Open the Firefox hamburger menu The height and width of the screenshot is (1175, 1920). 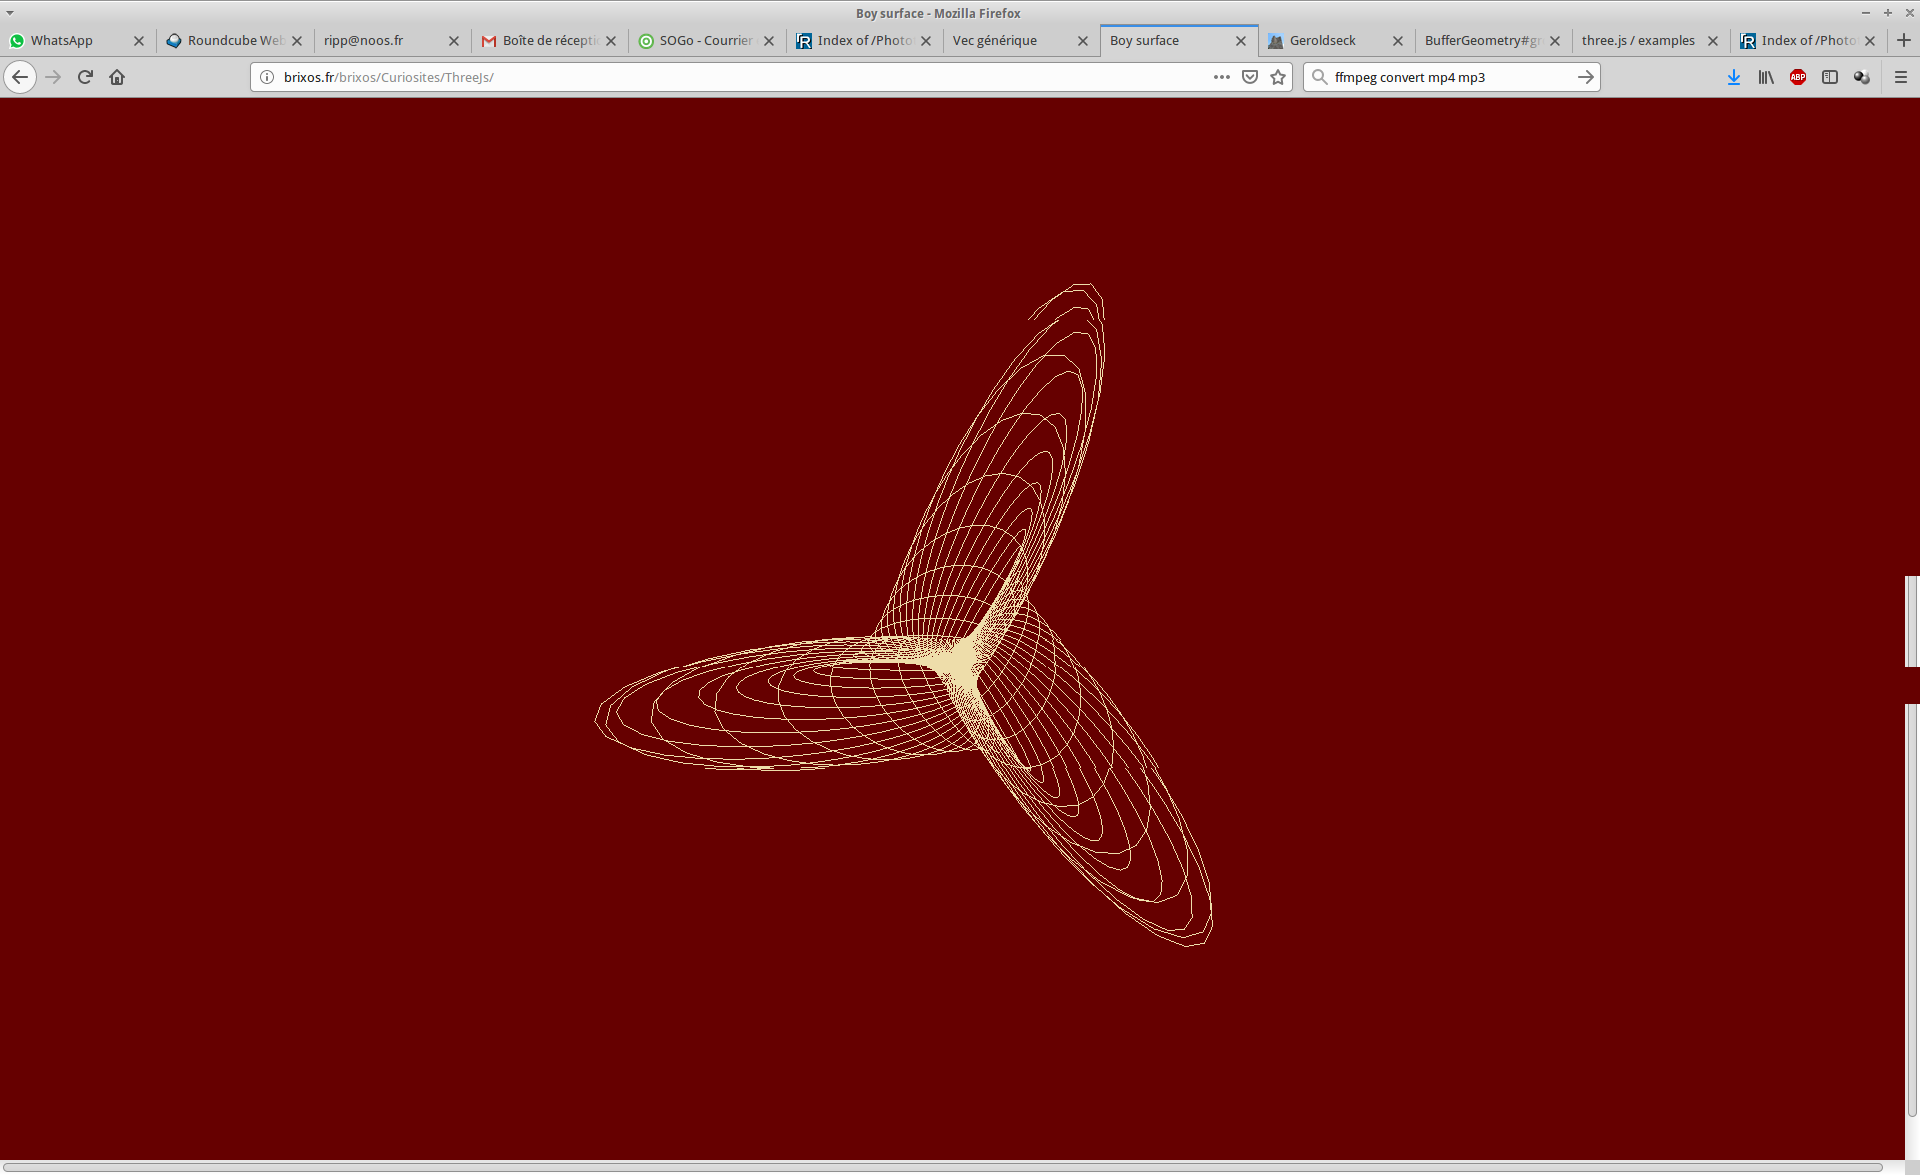point(1901,77)
